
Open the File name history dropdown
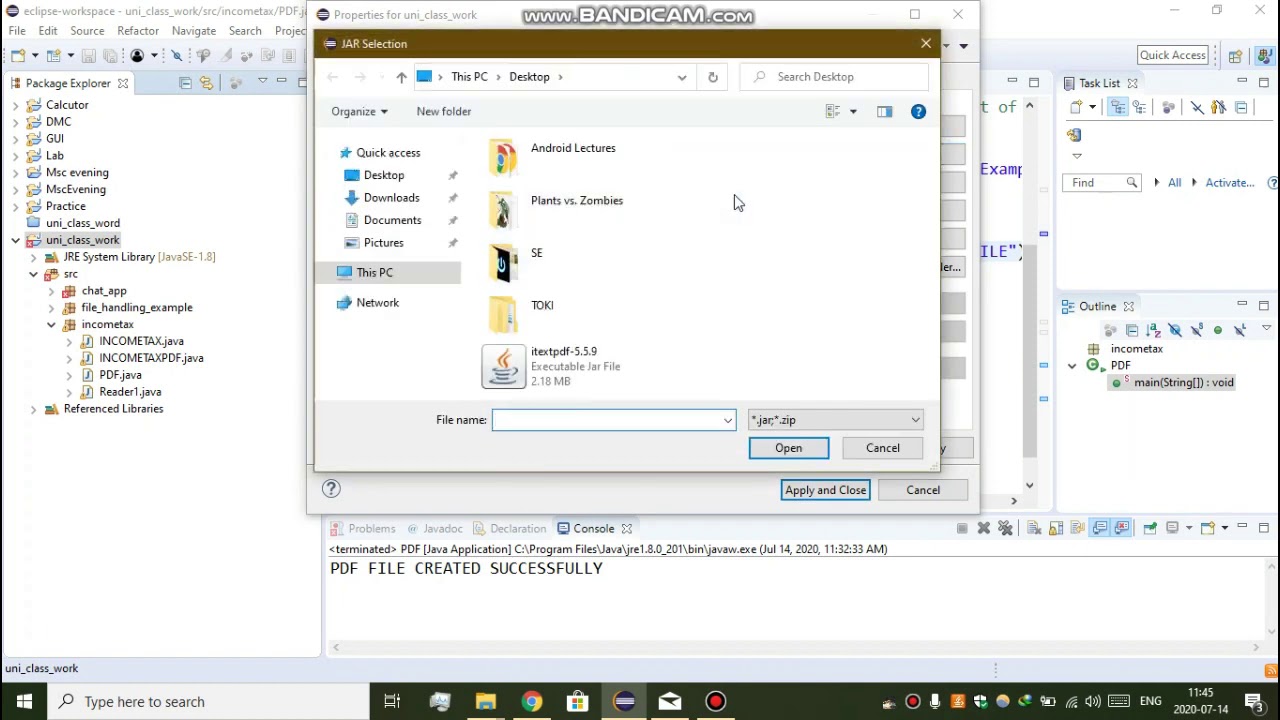728,421
